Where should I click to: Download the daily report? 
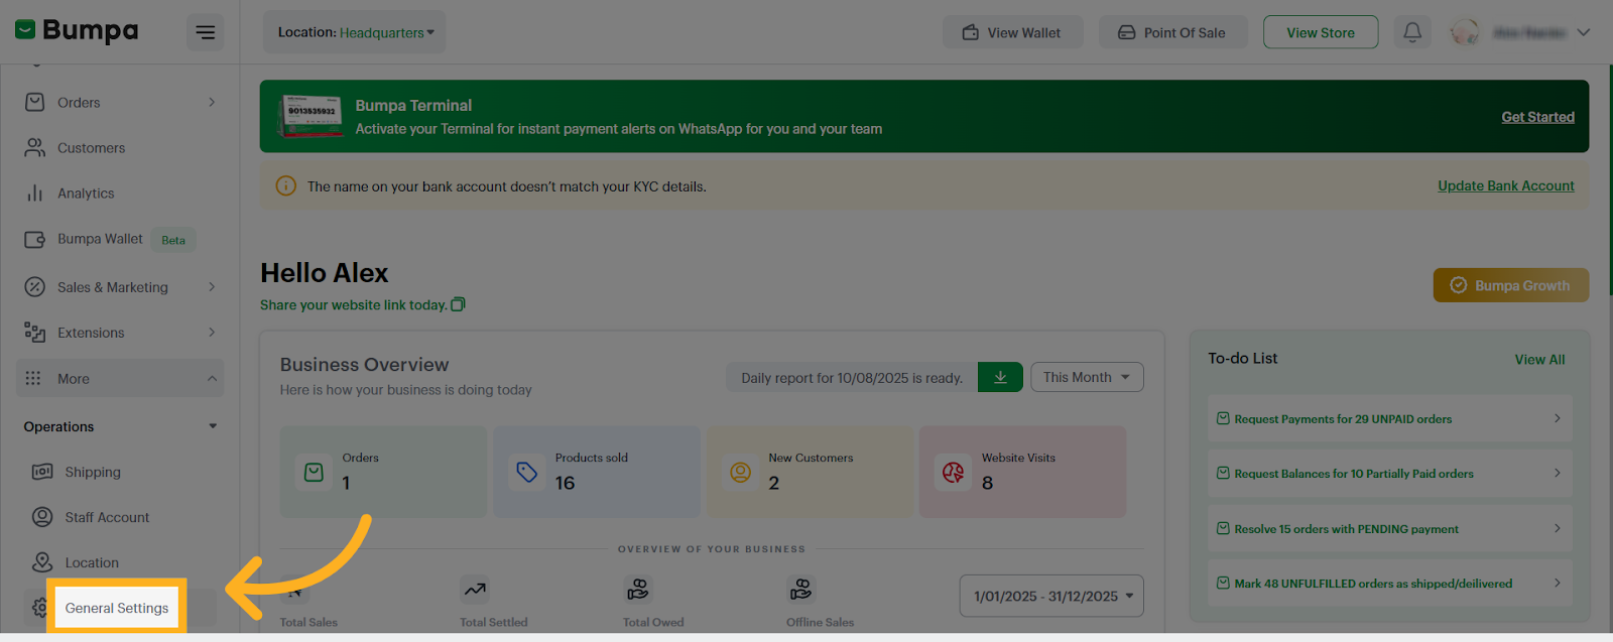pos(1000,377)
